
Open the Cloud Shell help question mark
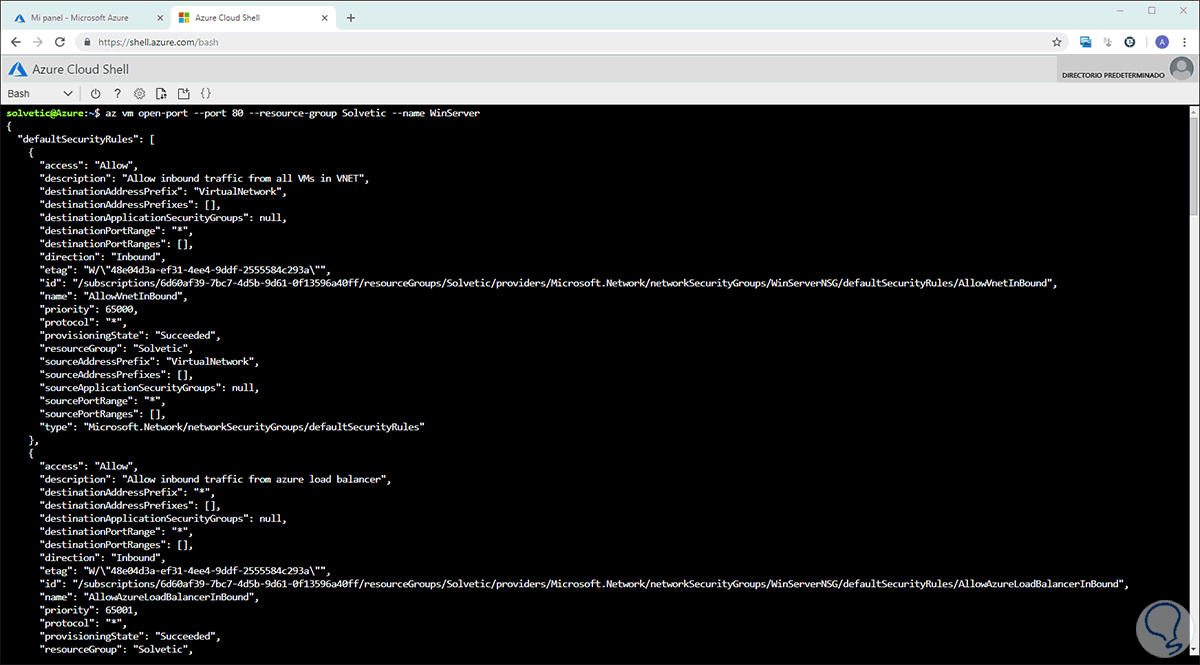117,93
